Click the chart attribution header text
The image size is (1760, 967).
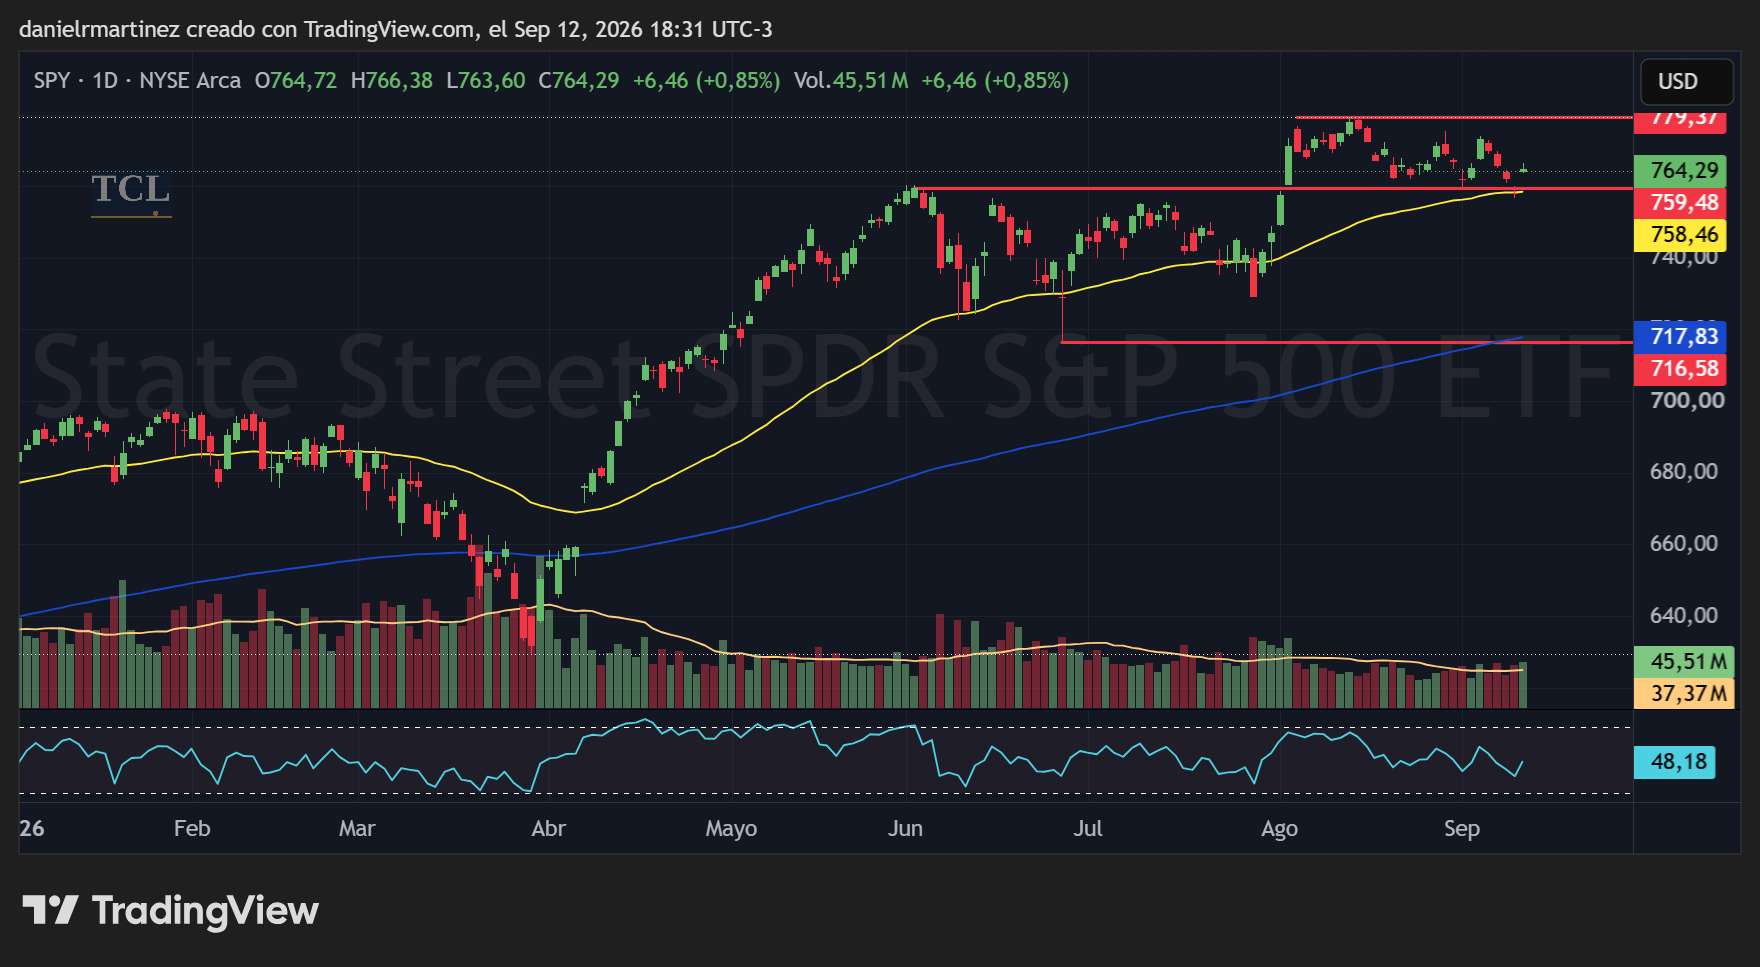pyautogui.click(x=396, y=29)
